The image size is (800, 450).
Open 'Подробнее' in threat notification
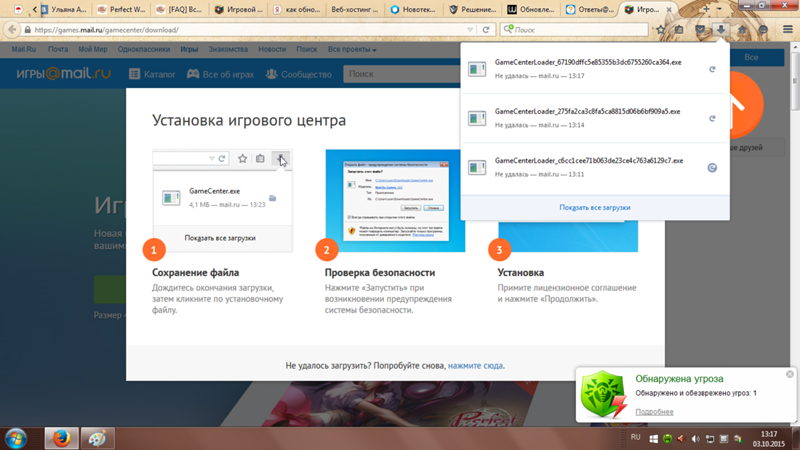click(x=654, y=412)
